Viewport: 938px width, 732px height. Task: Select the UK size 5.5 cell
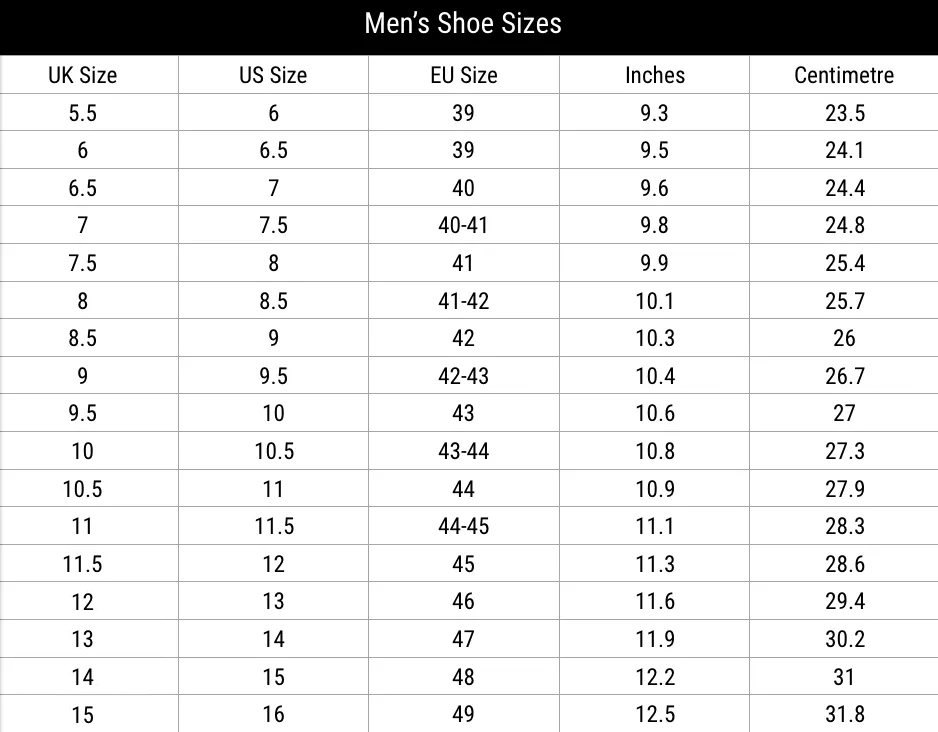click(83, 113)
